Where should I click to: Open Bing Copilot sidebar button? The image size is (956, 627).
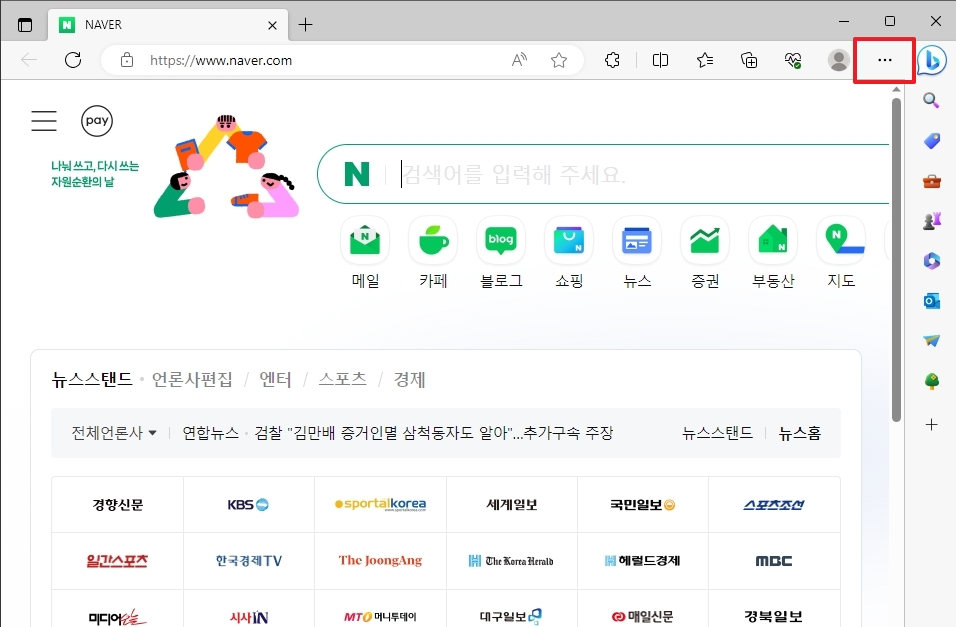(x=932, y=60)
